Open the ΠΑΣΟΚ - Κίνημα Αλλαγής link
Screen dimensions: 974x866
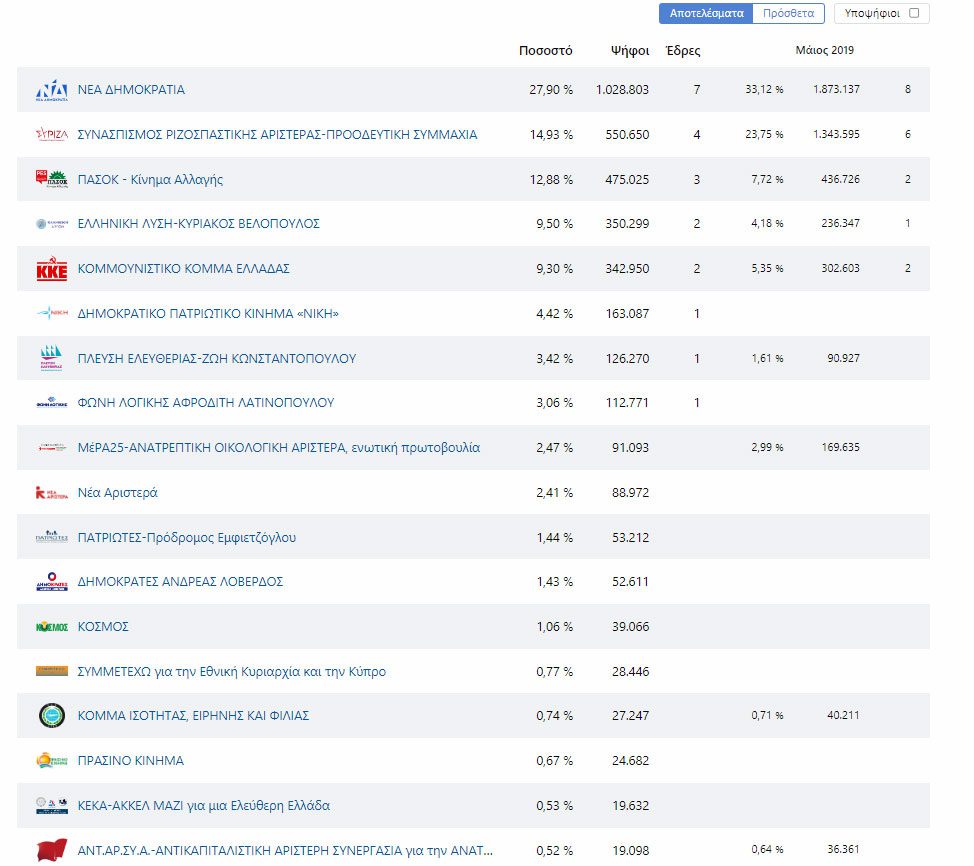pyautogui.click(x=150, y=180)
